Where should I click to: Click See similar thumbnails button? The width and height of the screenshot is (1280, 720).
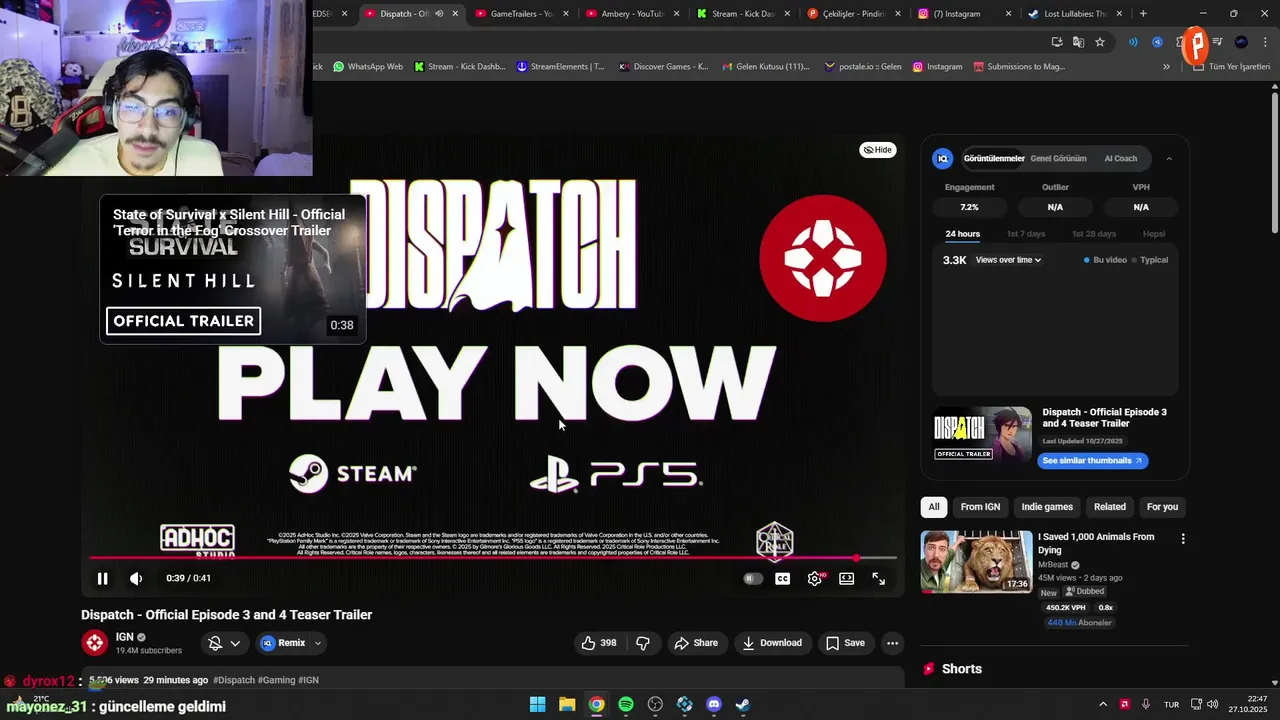(1092, 461)
